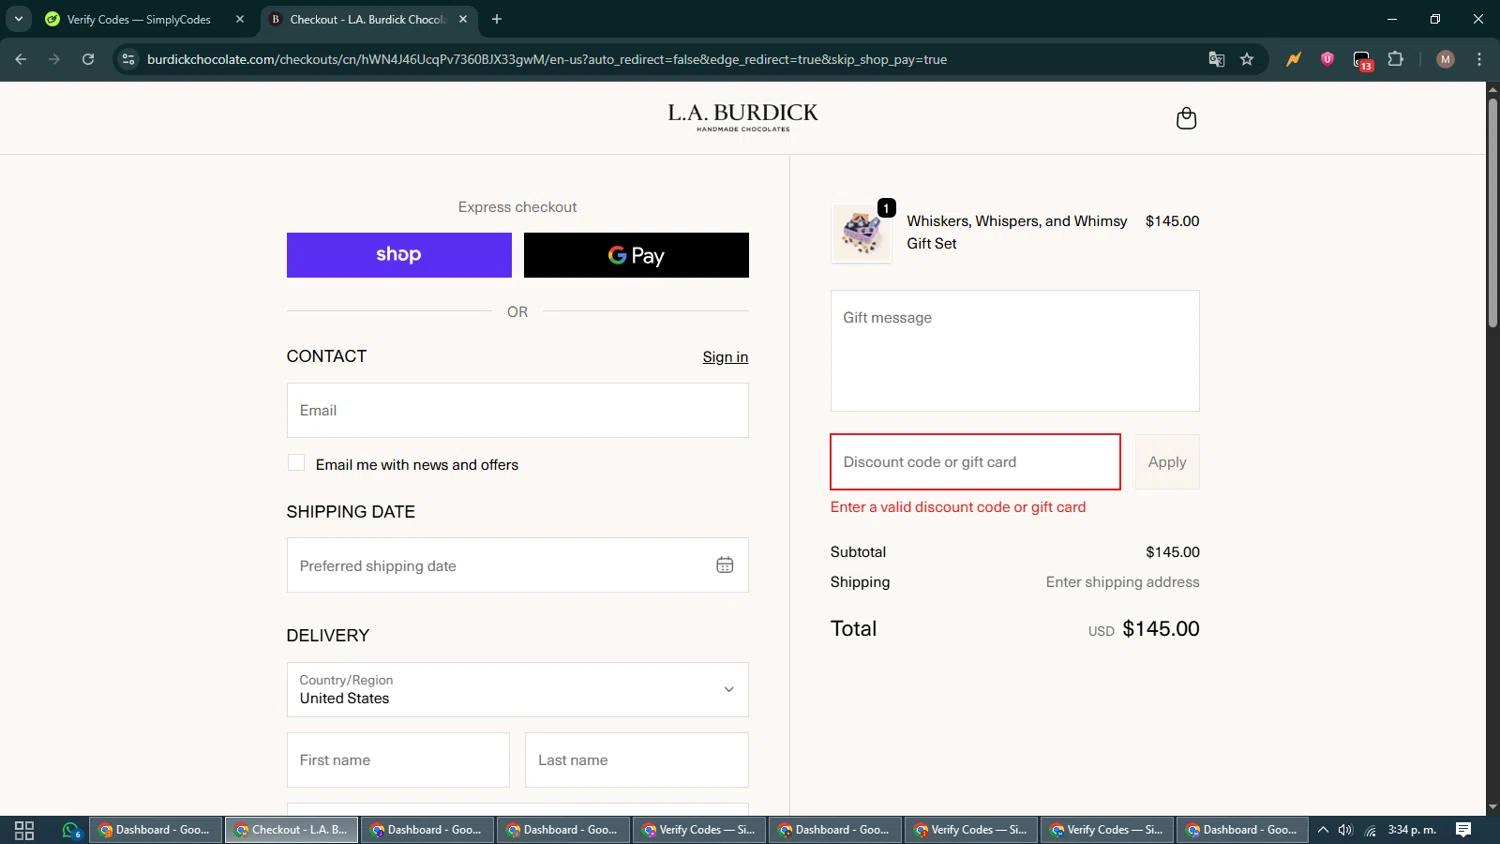Focus the First name field
This screenshot has height=844, width=1500.
(x=398, y=760)
